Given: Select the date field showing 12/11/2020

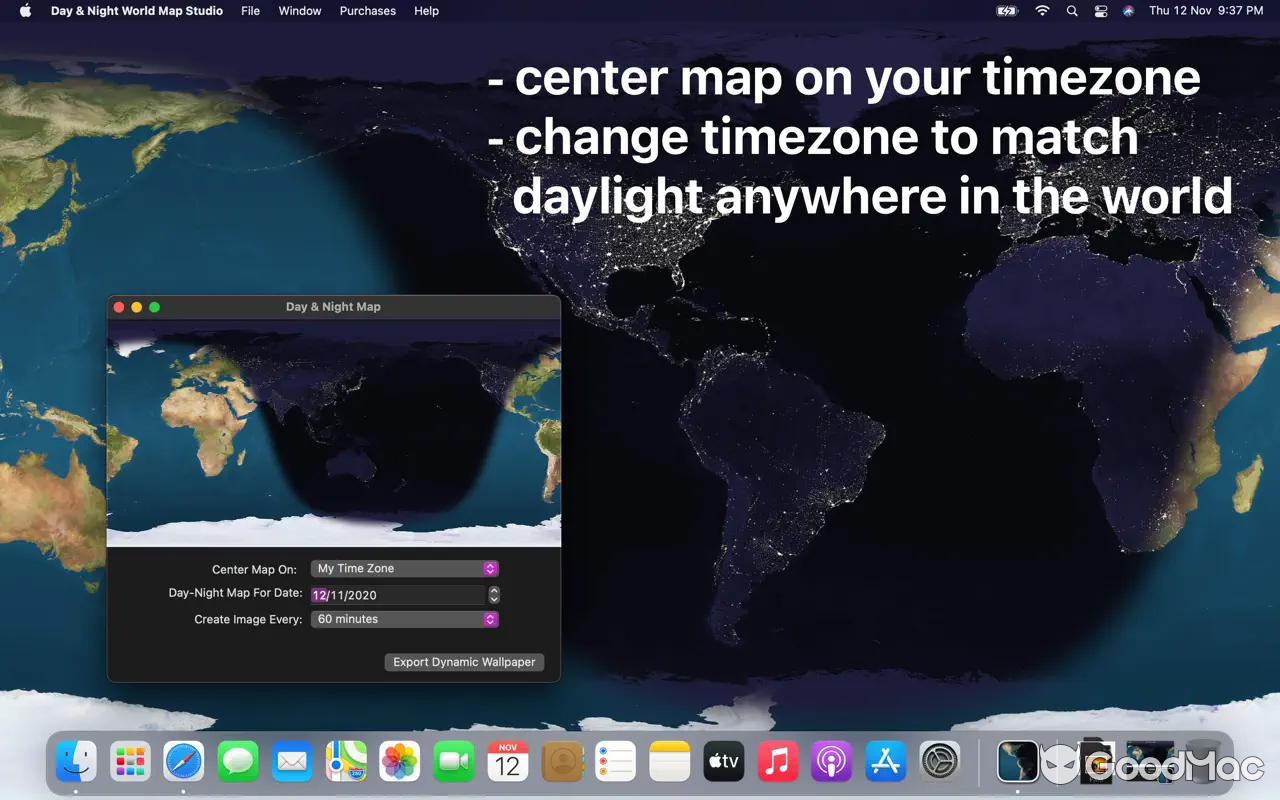Looking at the screenshot, I should 390,594.
